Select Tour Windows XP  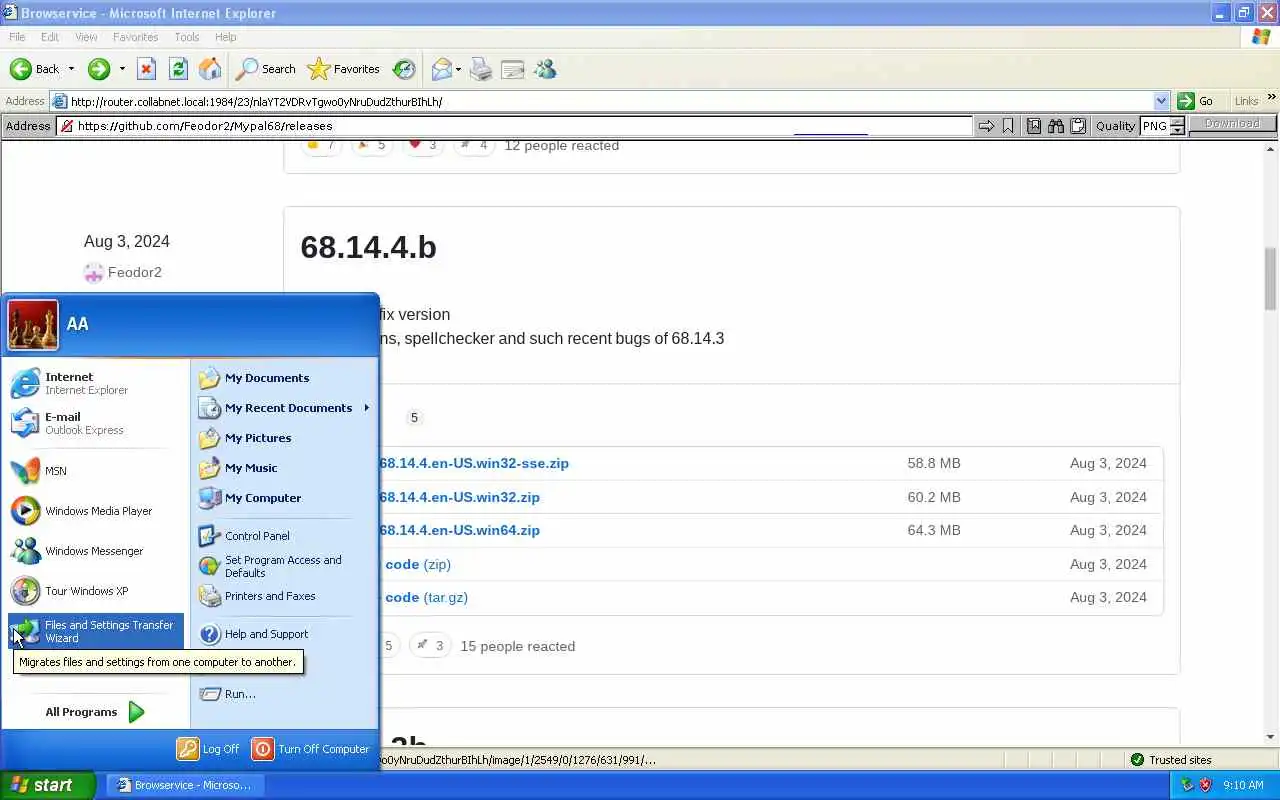point(96,591)
